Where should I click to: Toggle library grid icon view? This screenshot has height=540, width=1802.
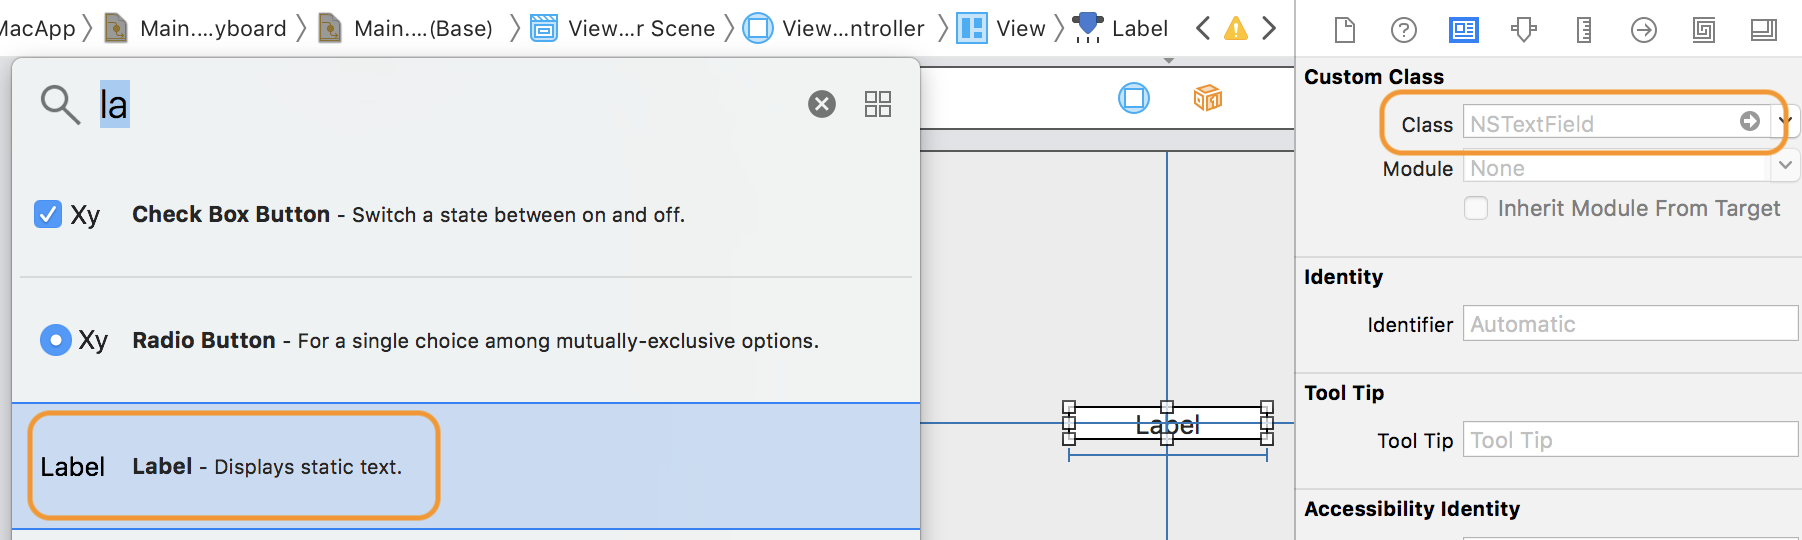878,104
